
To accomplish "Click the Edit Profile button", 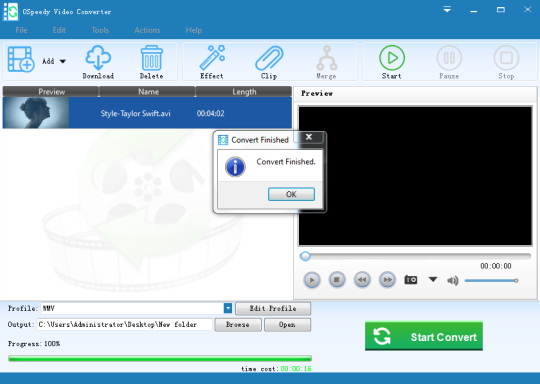I will [273, 308].
